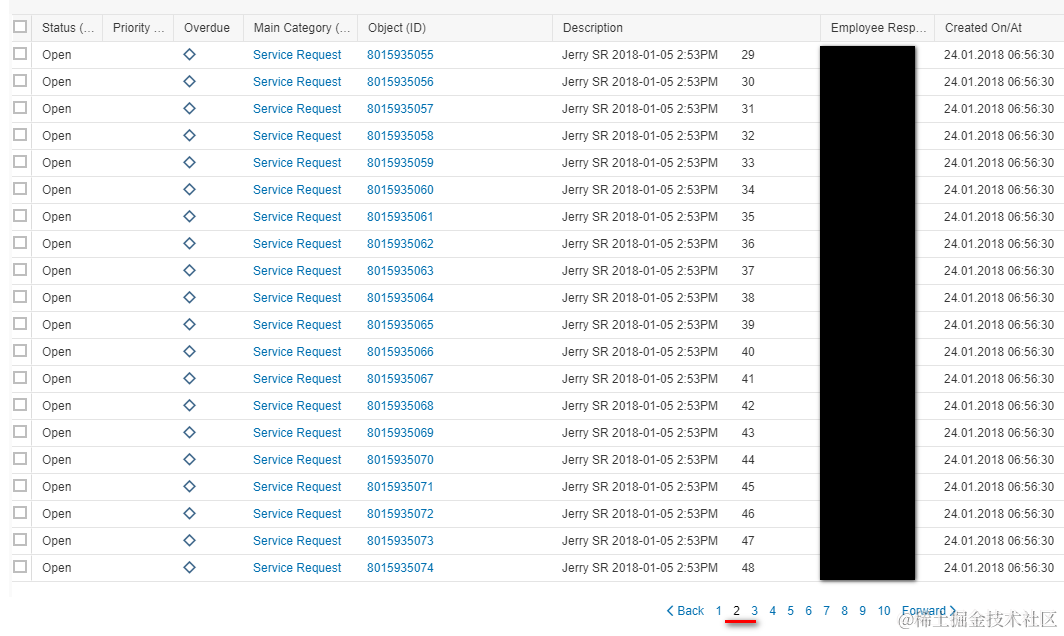Open object ID 8015935056

(x=400, y=82)
